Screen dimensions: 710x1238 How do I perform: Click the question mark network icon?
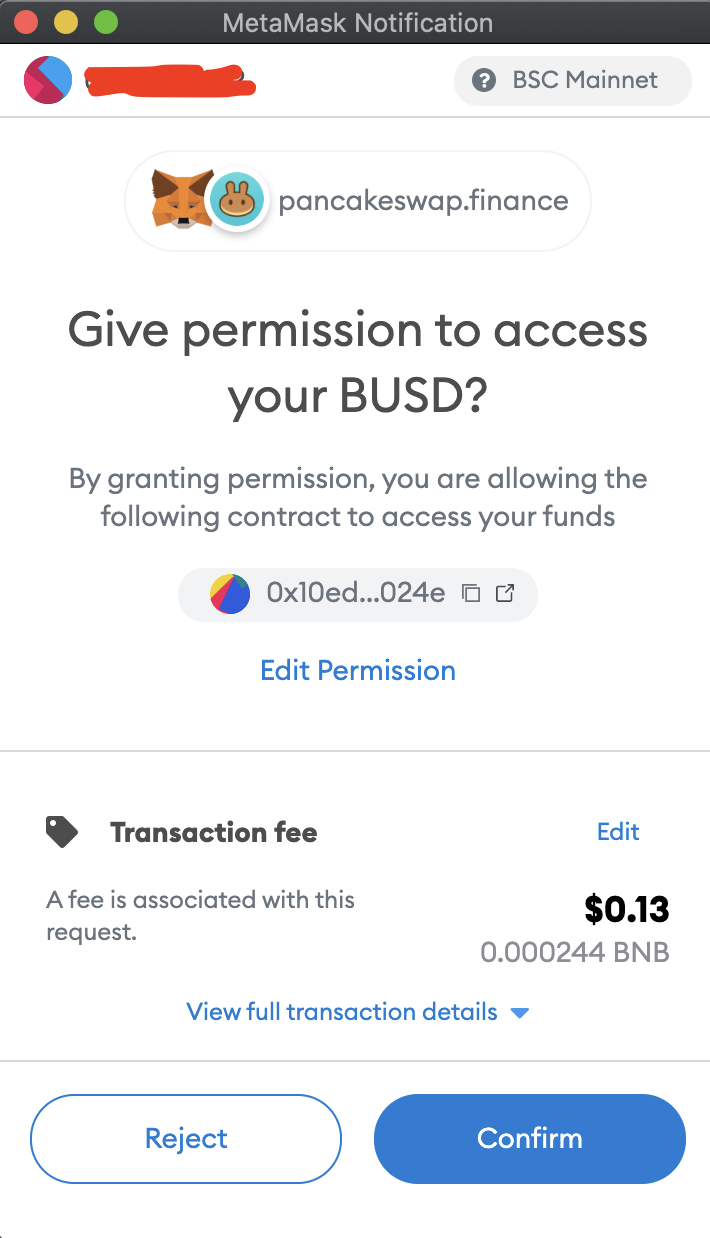click(x=484, y=80)
